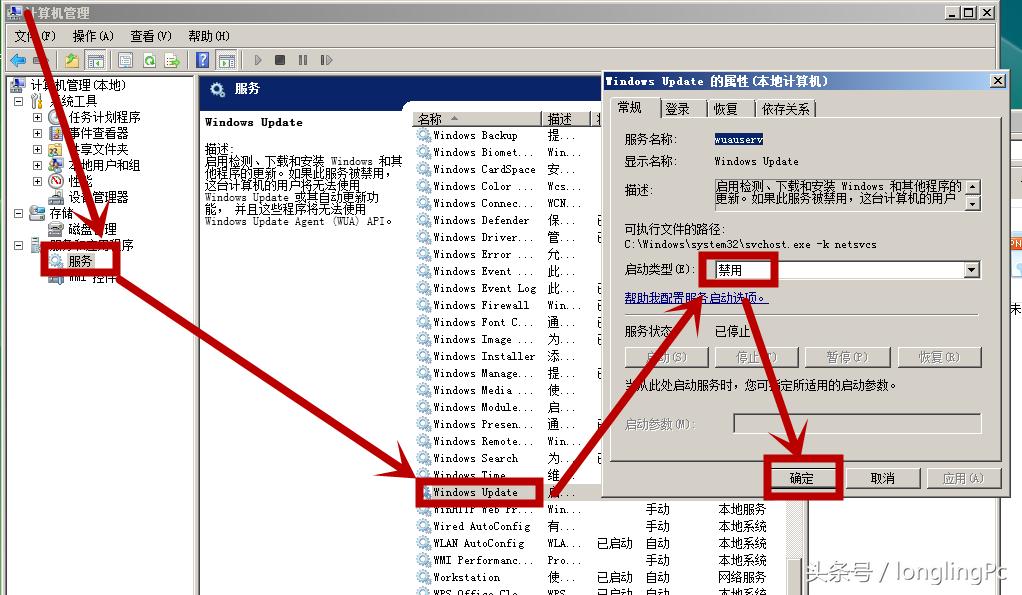Click the start service play icon
The height and width of the screenshot is (595, 1022).
[259, 60]
